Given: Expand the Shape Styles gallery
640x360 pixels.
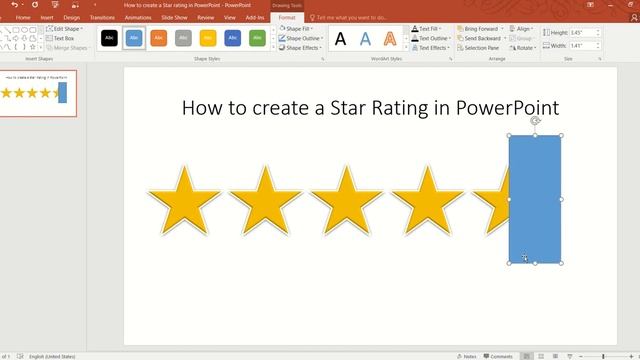Looking at the screenshot, I should tap(273, 48).
